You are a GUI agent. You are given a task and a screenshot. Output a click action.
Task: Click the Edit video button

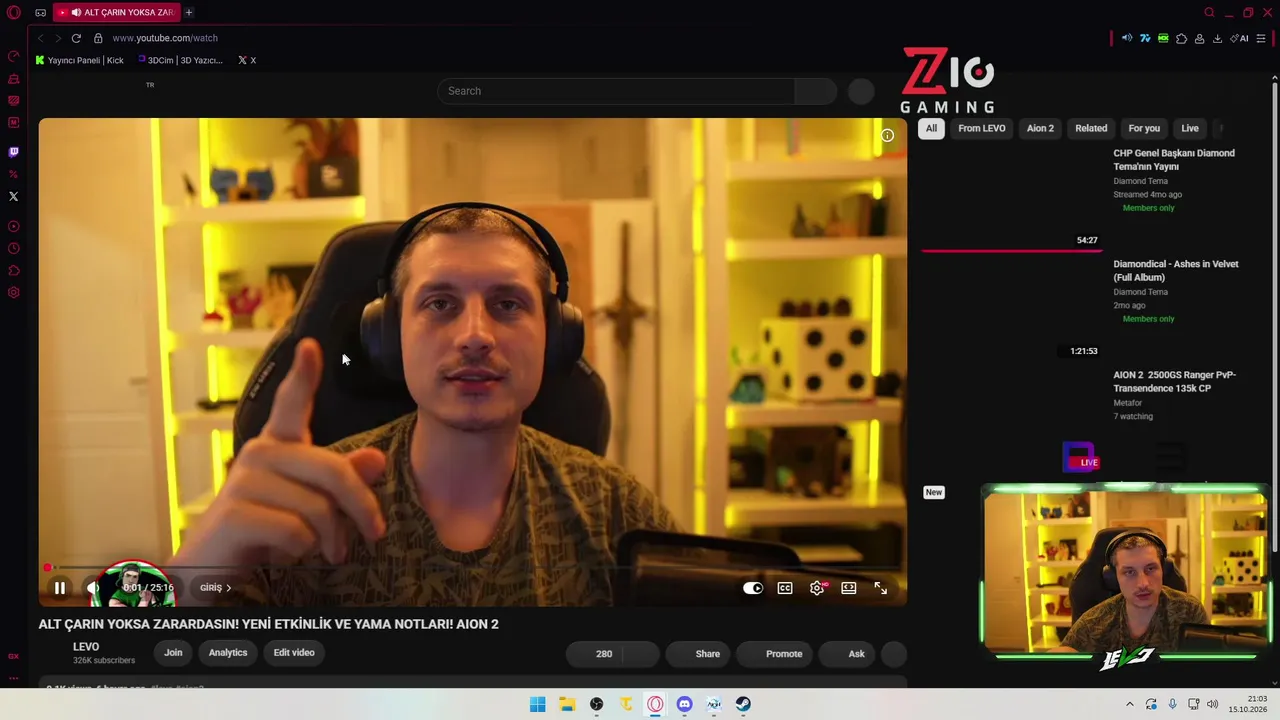click(x=294, y=653)
